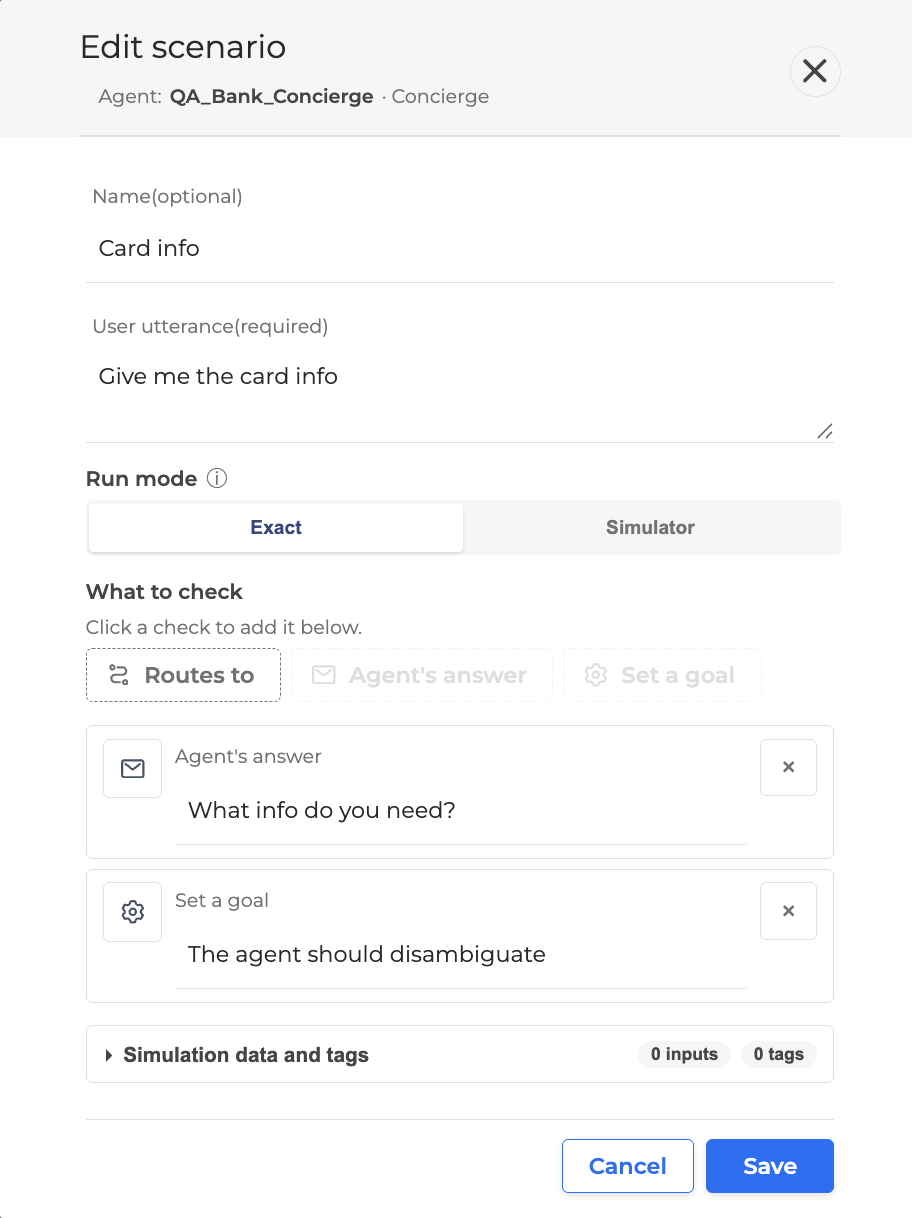Viewport: 912px width, 1218px height.
Task: Click the gear icon beside Set a goal
Action: [x=132, y=912]
